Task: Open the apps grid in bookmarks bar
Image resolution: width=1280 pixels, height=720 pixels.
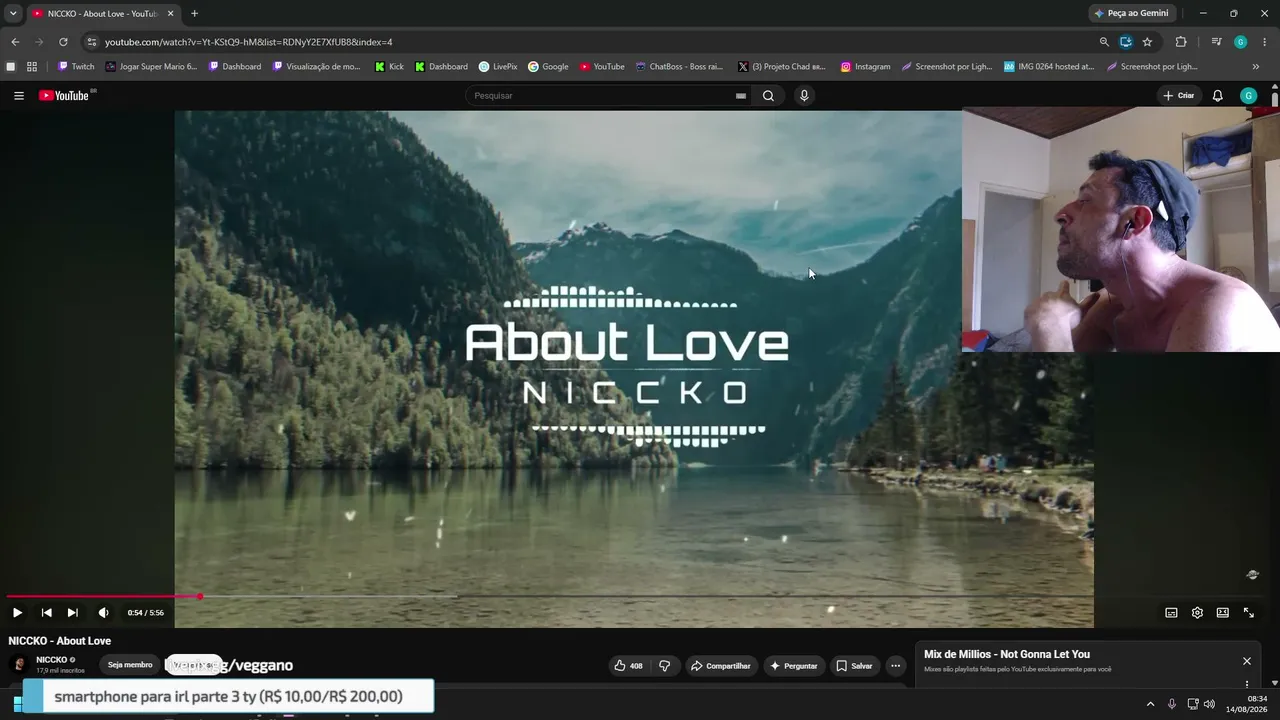Action: click(32, 67)
